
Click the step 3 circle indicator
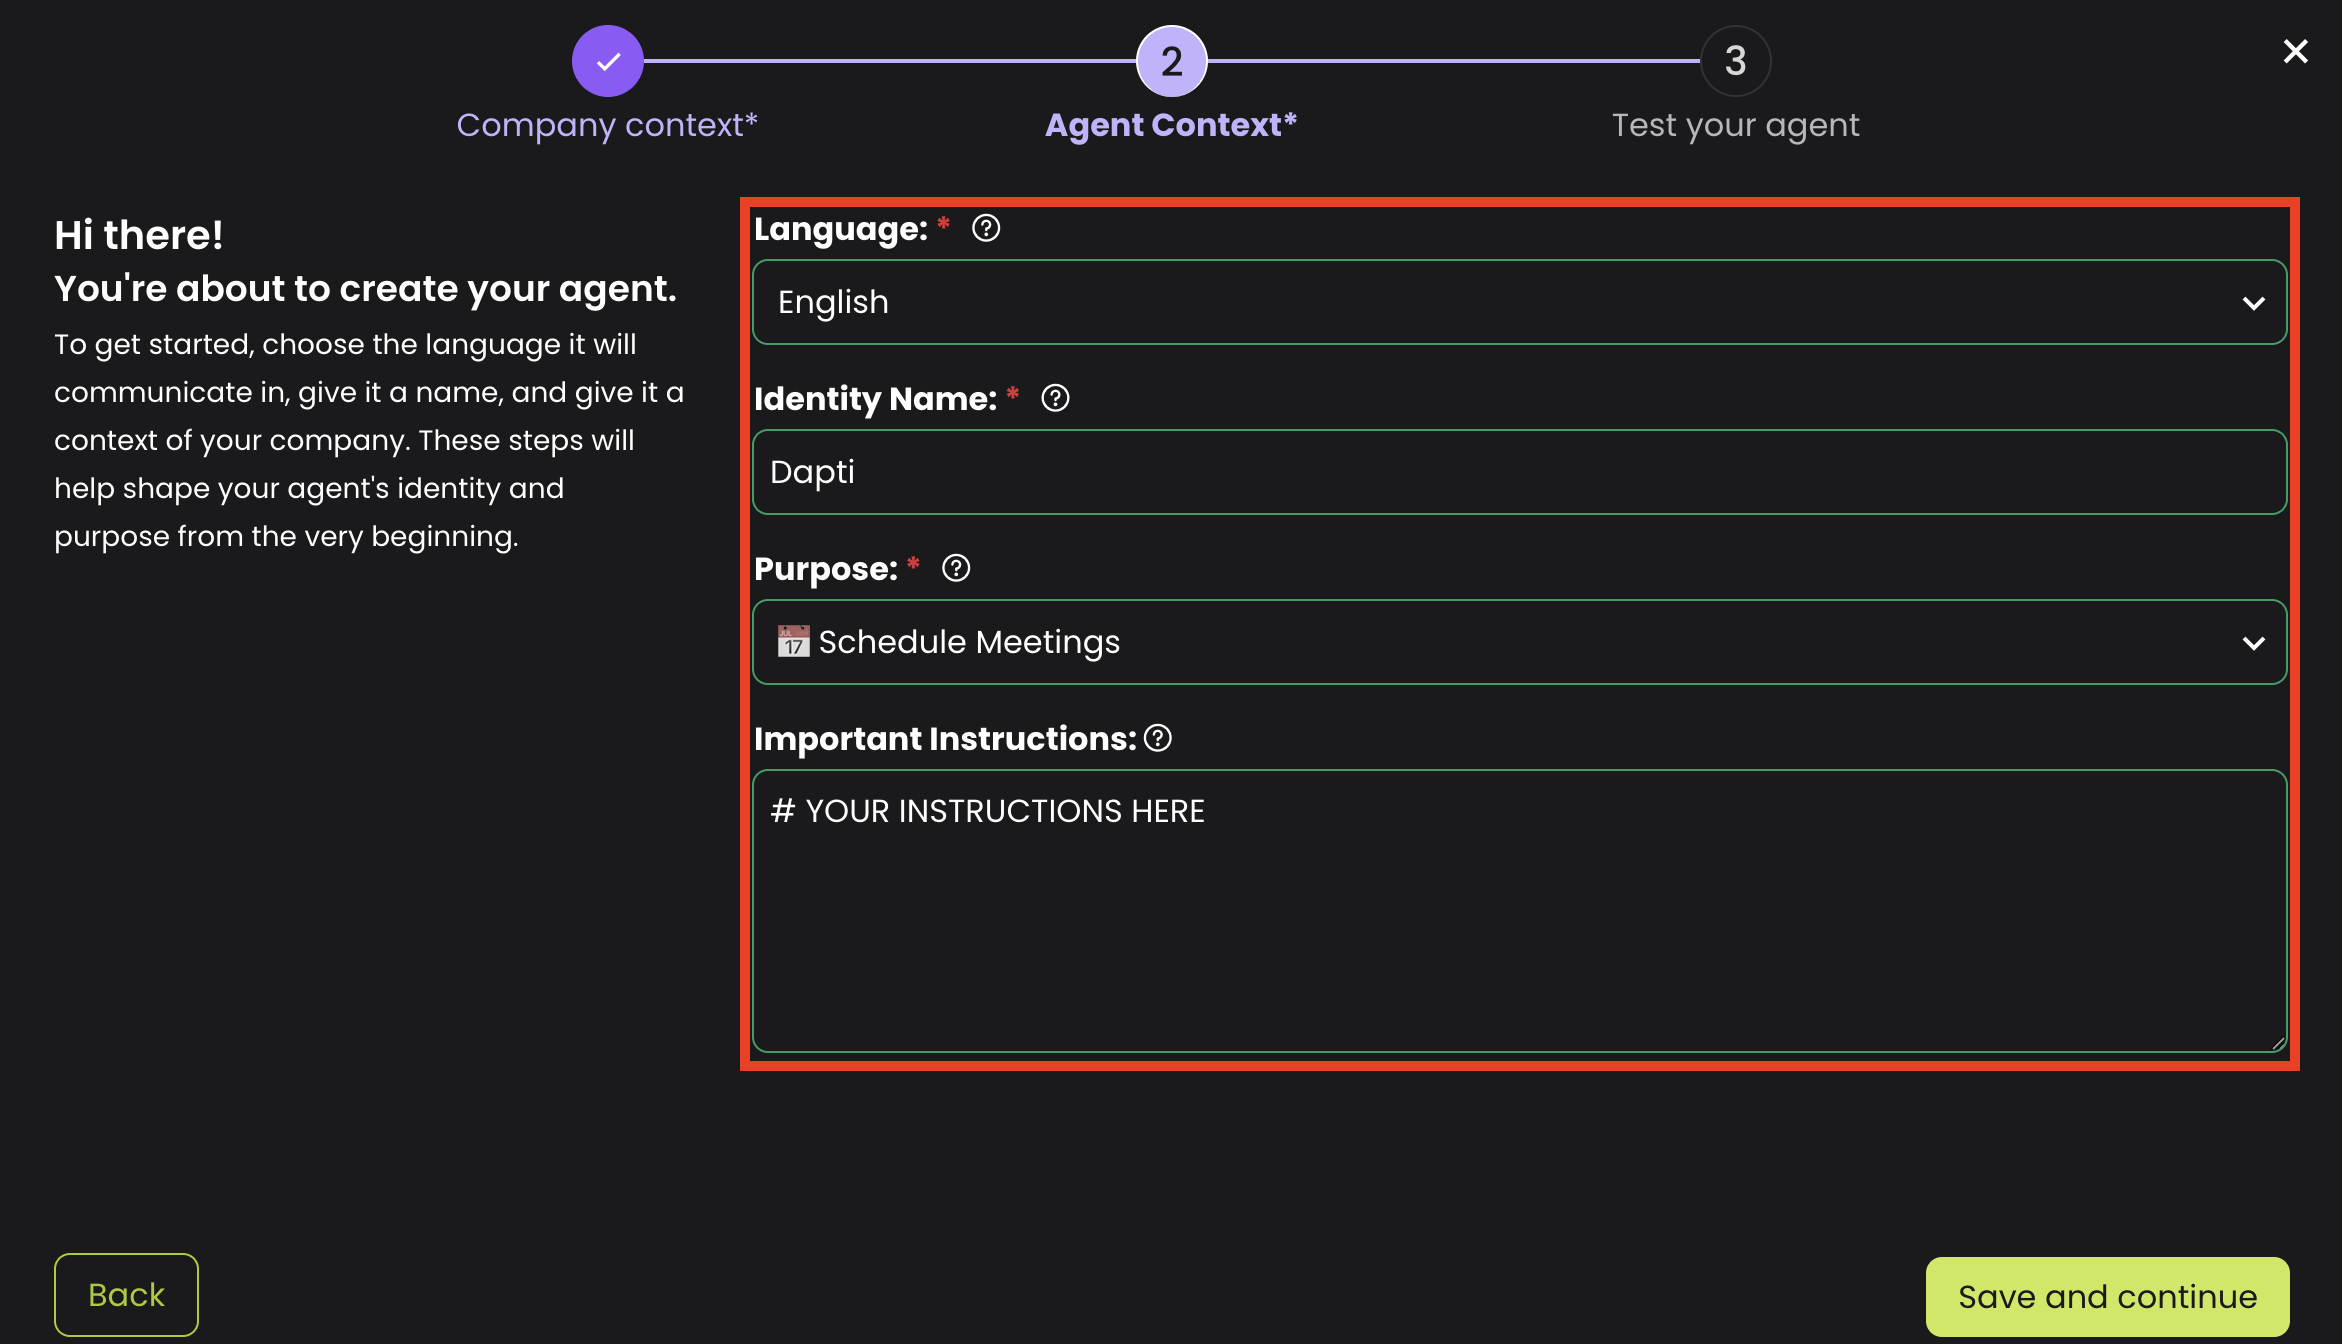point(1735,61)
